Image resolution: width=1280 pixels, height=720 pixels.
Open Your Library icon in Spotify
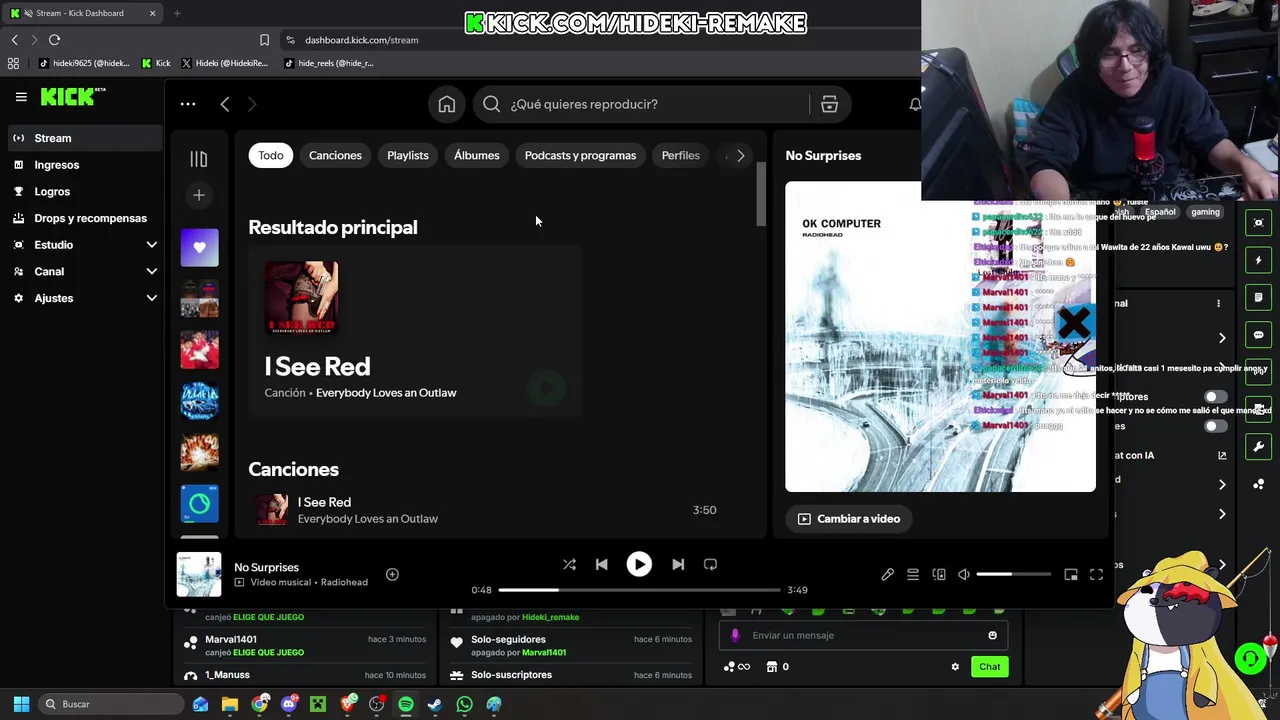coord(198,159)
